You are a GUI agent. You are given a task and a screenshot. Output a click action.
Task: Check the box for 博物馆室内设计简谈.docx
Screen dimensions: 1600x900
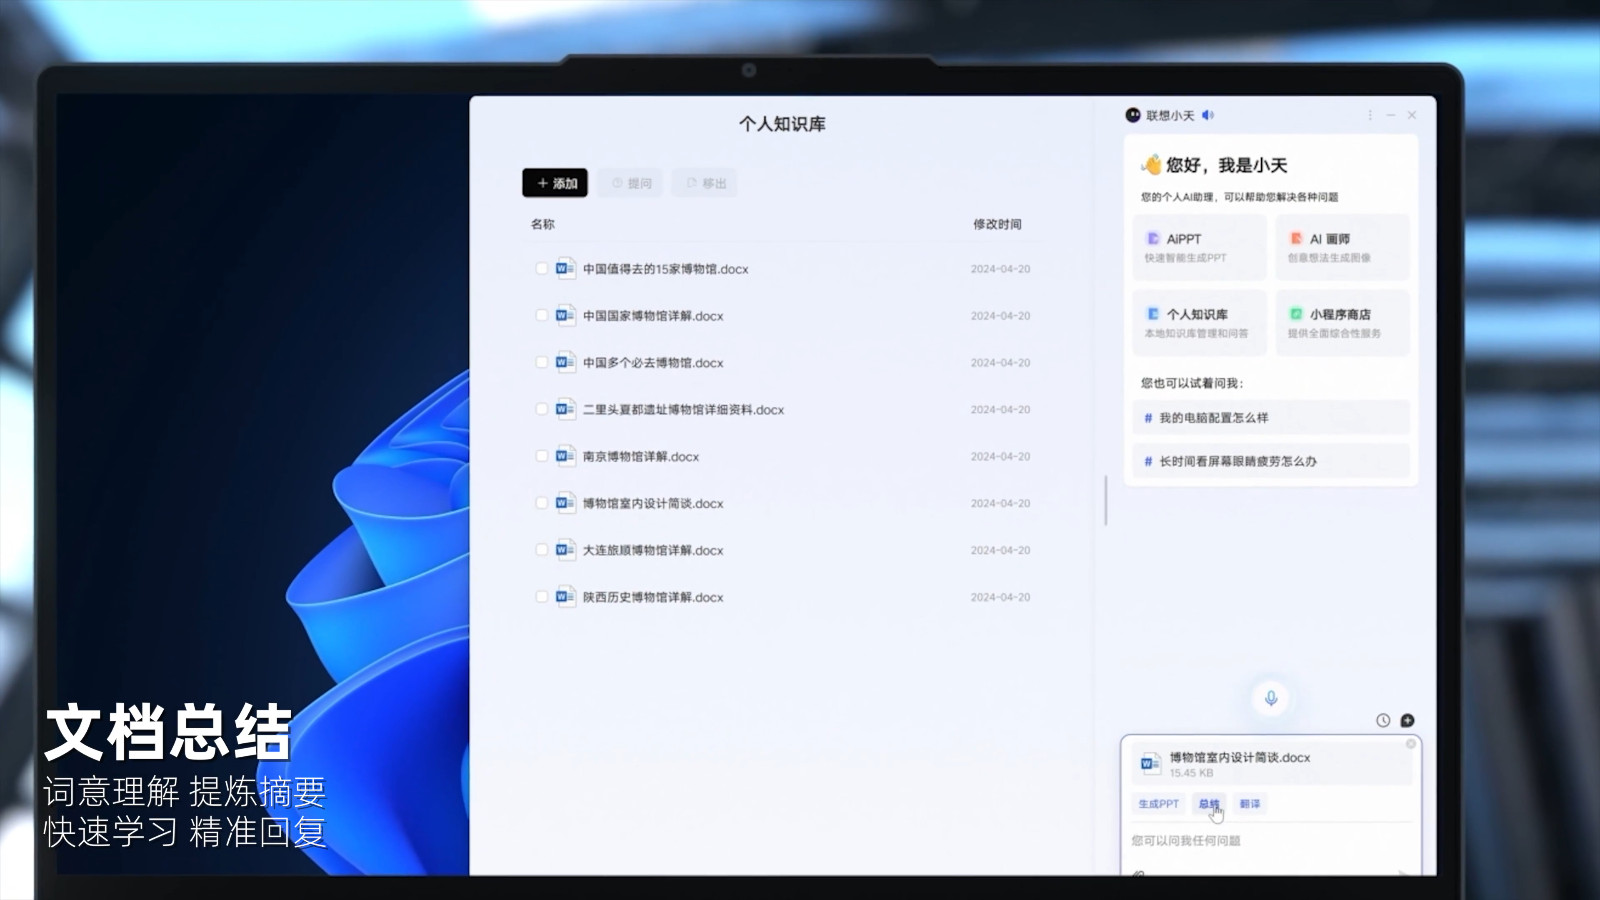pos(541,503)
